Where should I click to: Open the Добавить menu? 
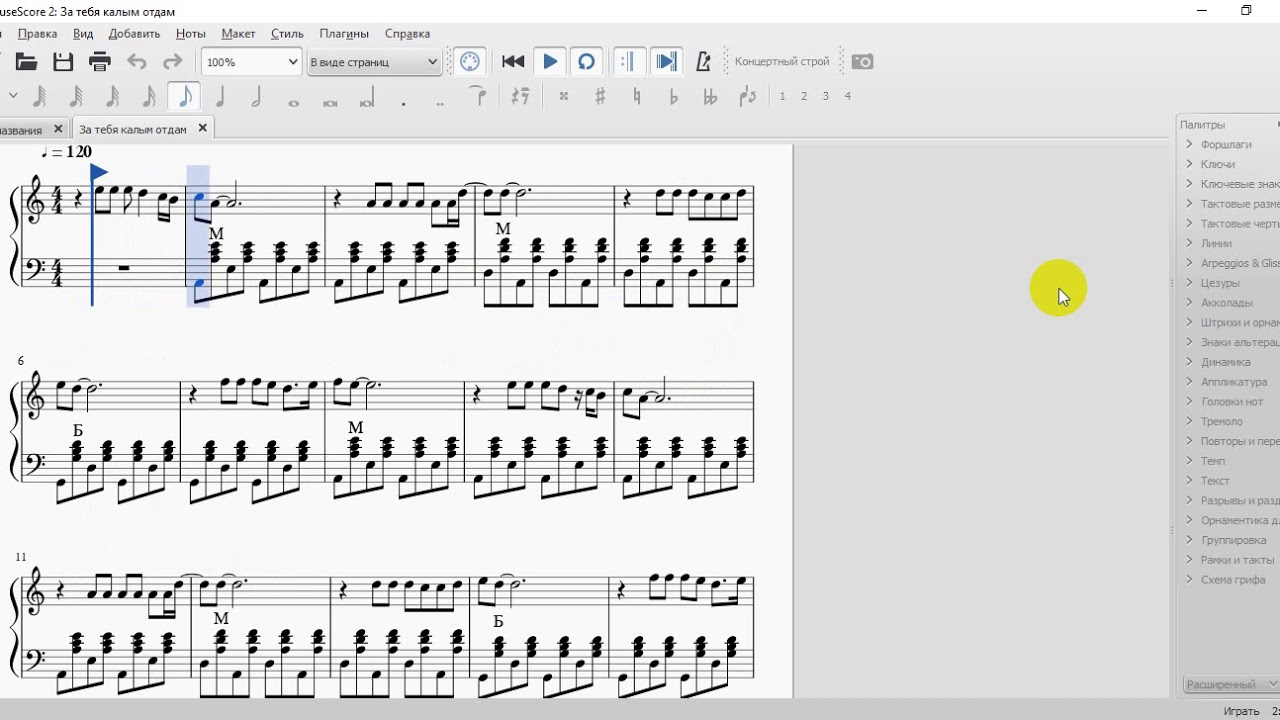point(134,34)
